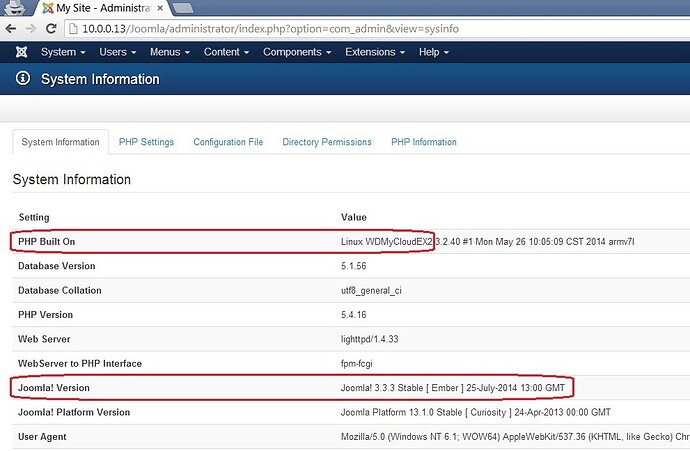
Task: Click the PHP Version label
Action: pos(45,315)
